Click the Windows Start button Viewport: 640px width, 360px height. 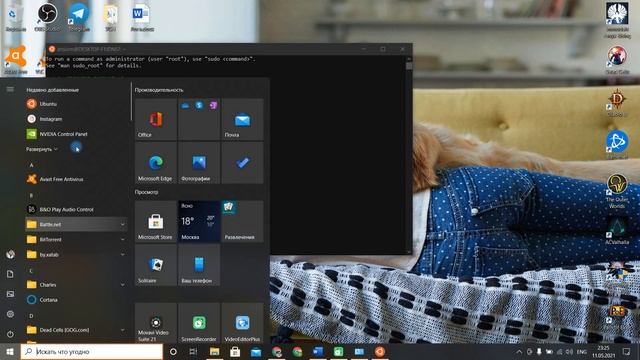[x=10, y=351]
